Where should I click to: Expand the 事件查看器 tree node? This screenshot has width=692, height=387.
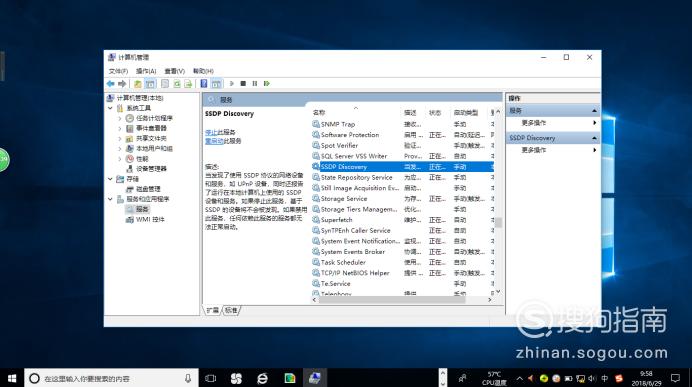(120, 128)
